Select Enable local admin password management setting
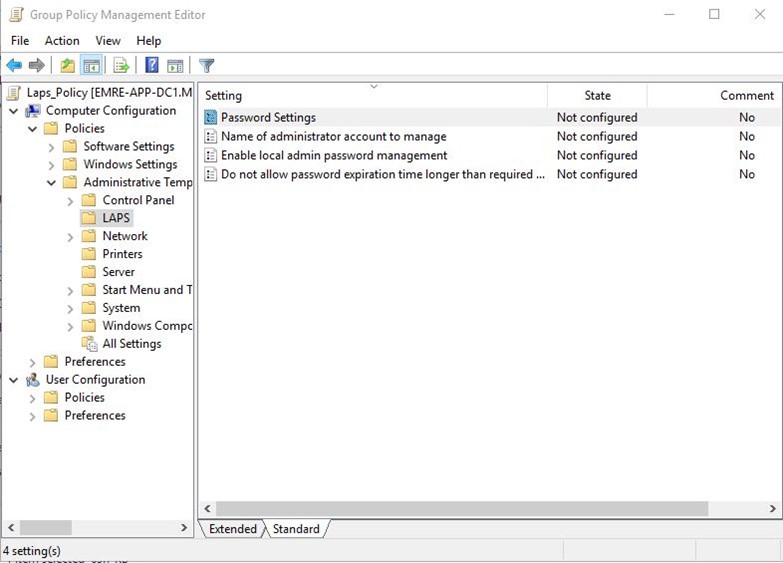 coord(333,156)
